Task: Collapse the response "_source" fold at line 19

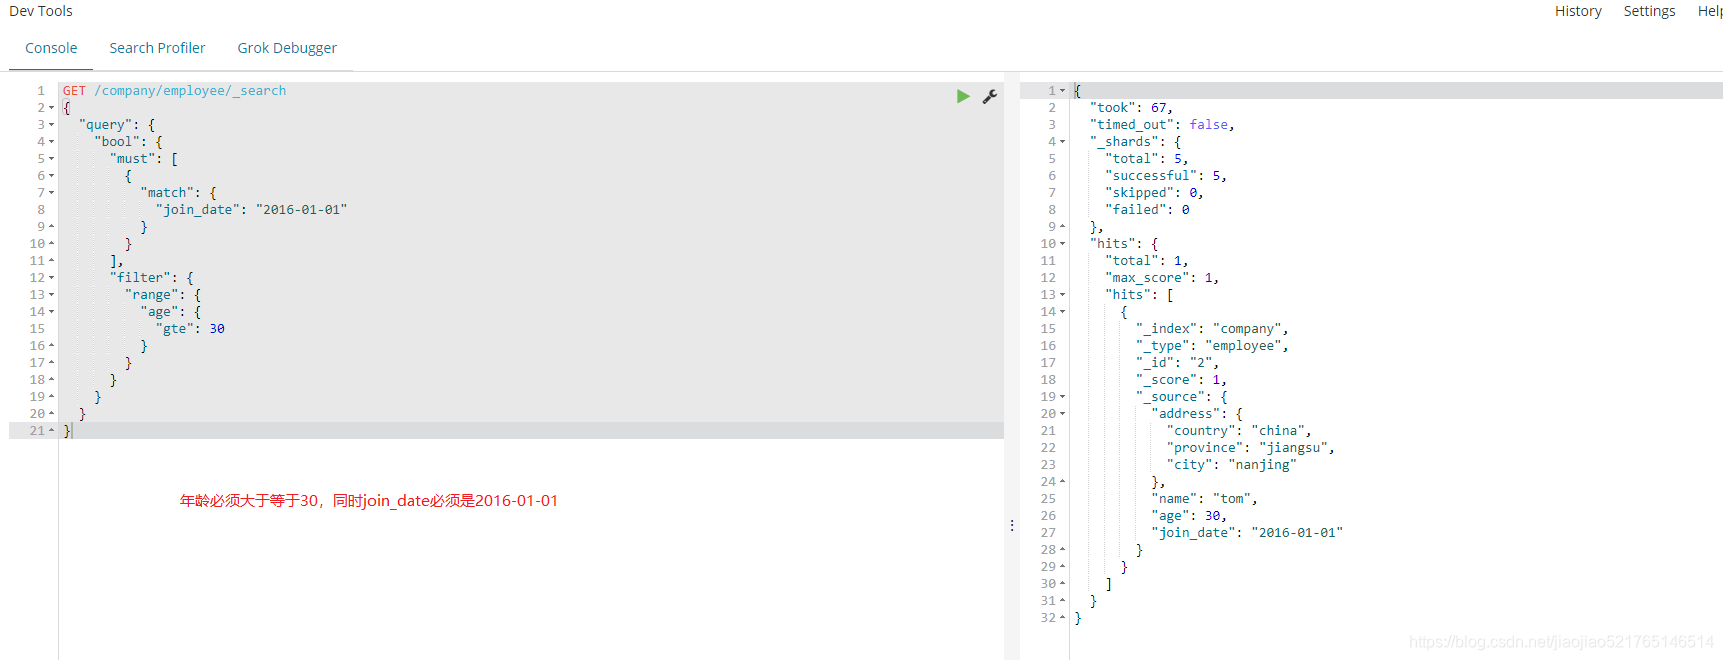Action: 1063,397
